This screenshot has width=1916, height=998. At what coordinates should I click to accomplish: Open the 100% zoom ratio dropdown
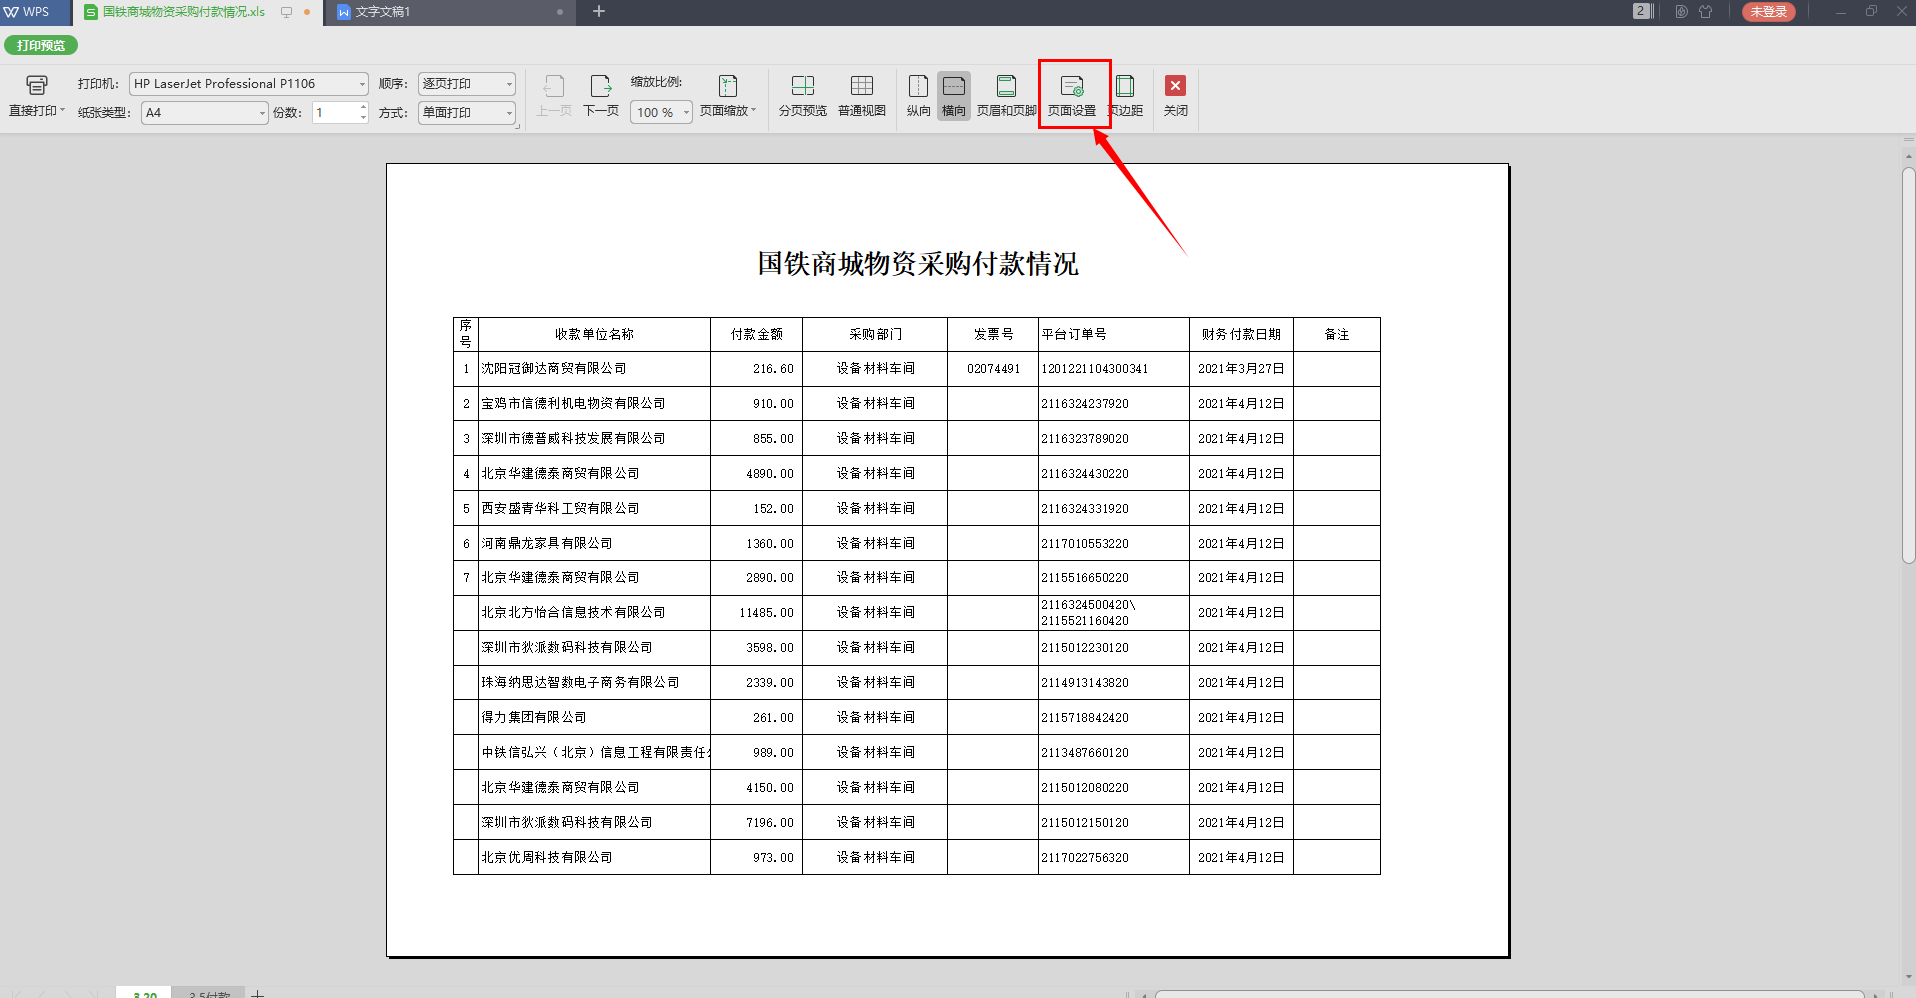[661, 113]
